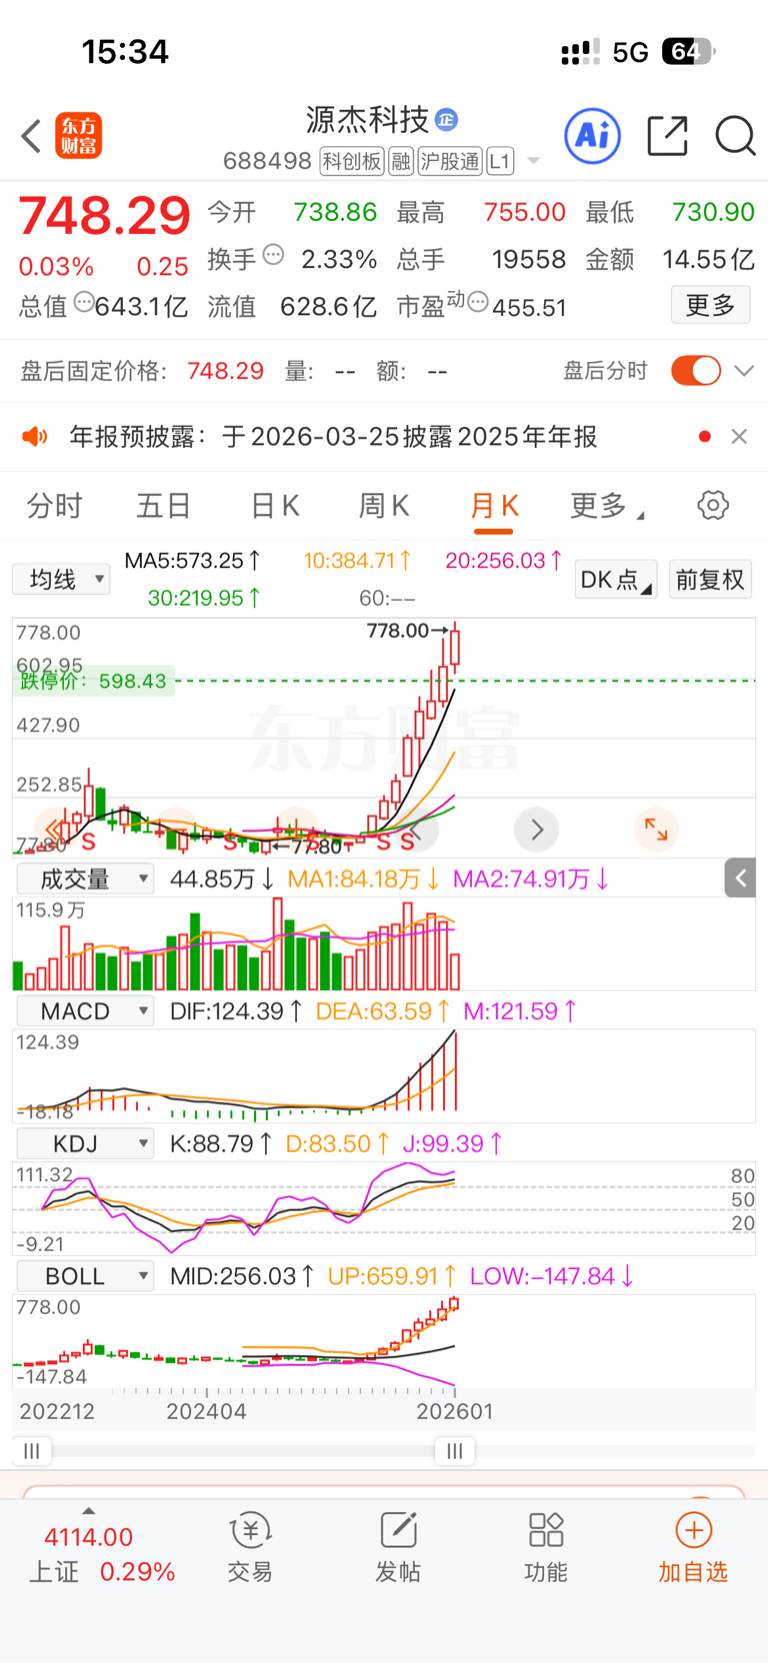Tap the 沪股通 tag

(450, 161)
